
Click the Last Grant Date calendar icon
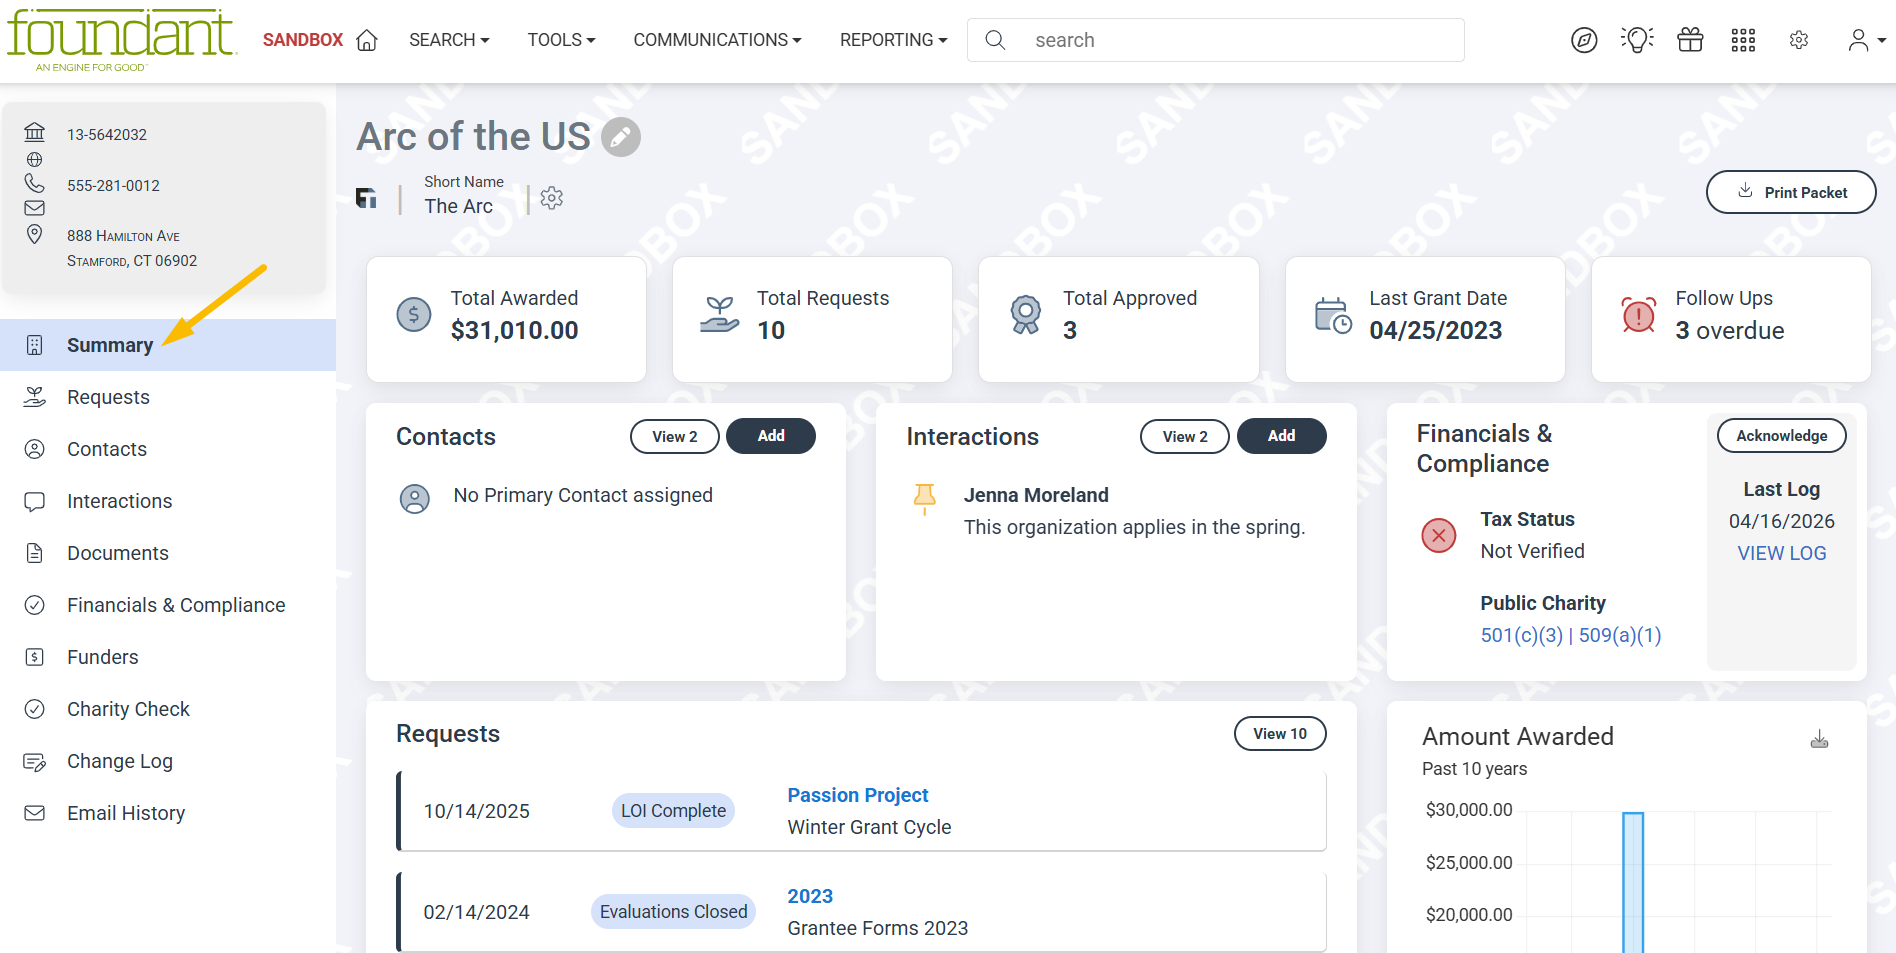[x=1333, y=315]
